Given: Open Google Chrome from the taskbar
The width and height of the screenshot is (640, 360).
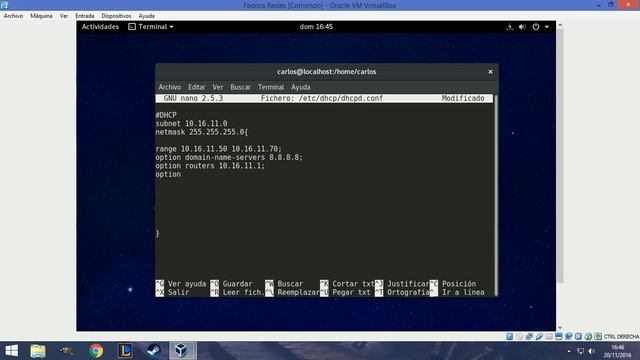Looking at the screenshot, I should (96, 351).
